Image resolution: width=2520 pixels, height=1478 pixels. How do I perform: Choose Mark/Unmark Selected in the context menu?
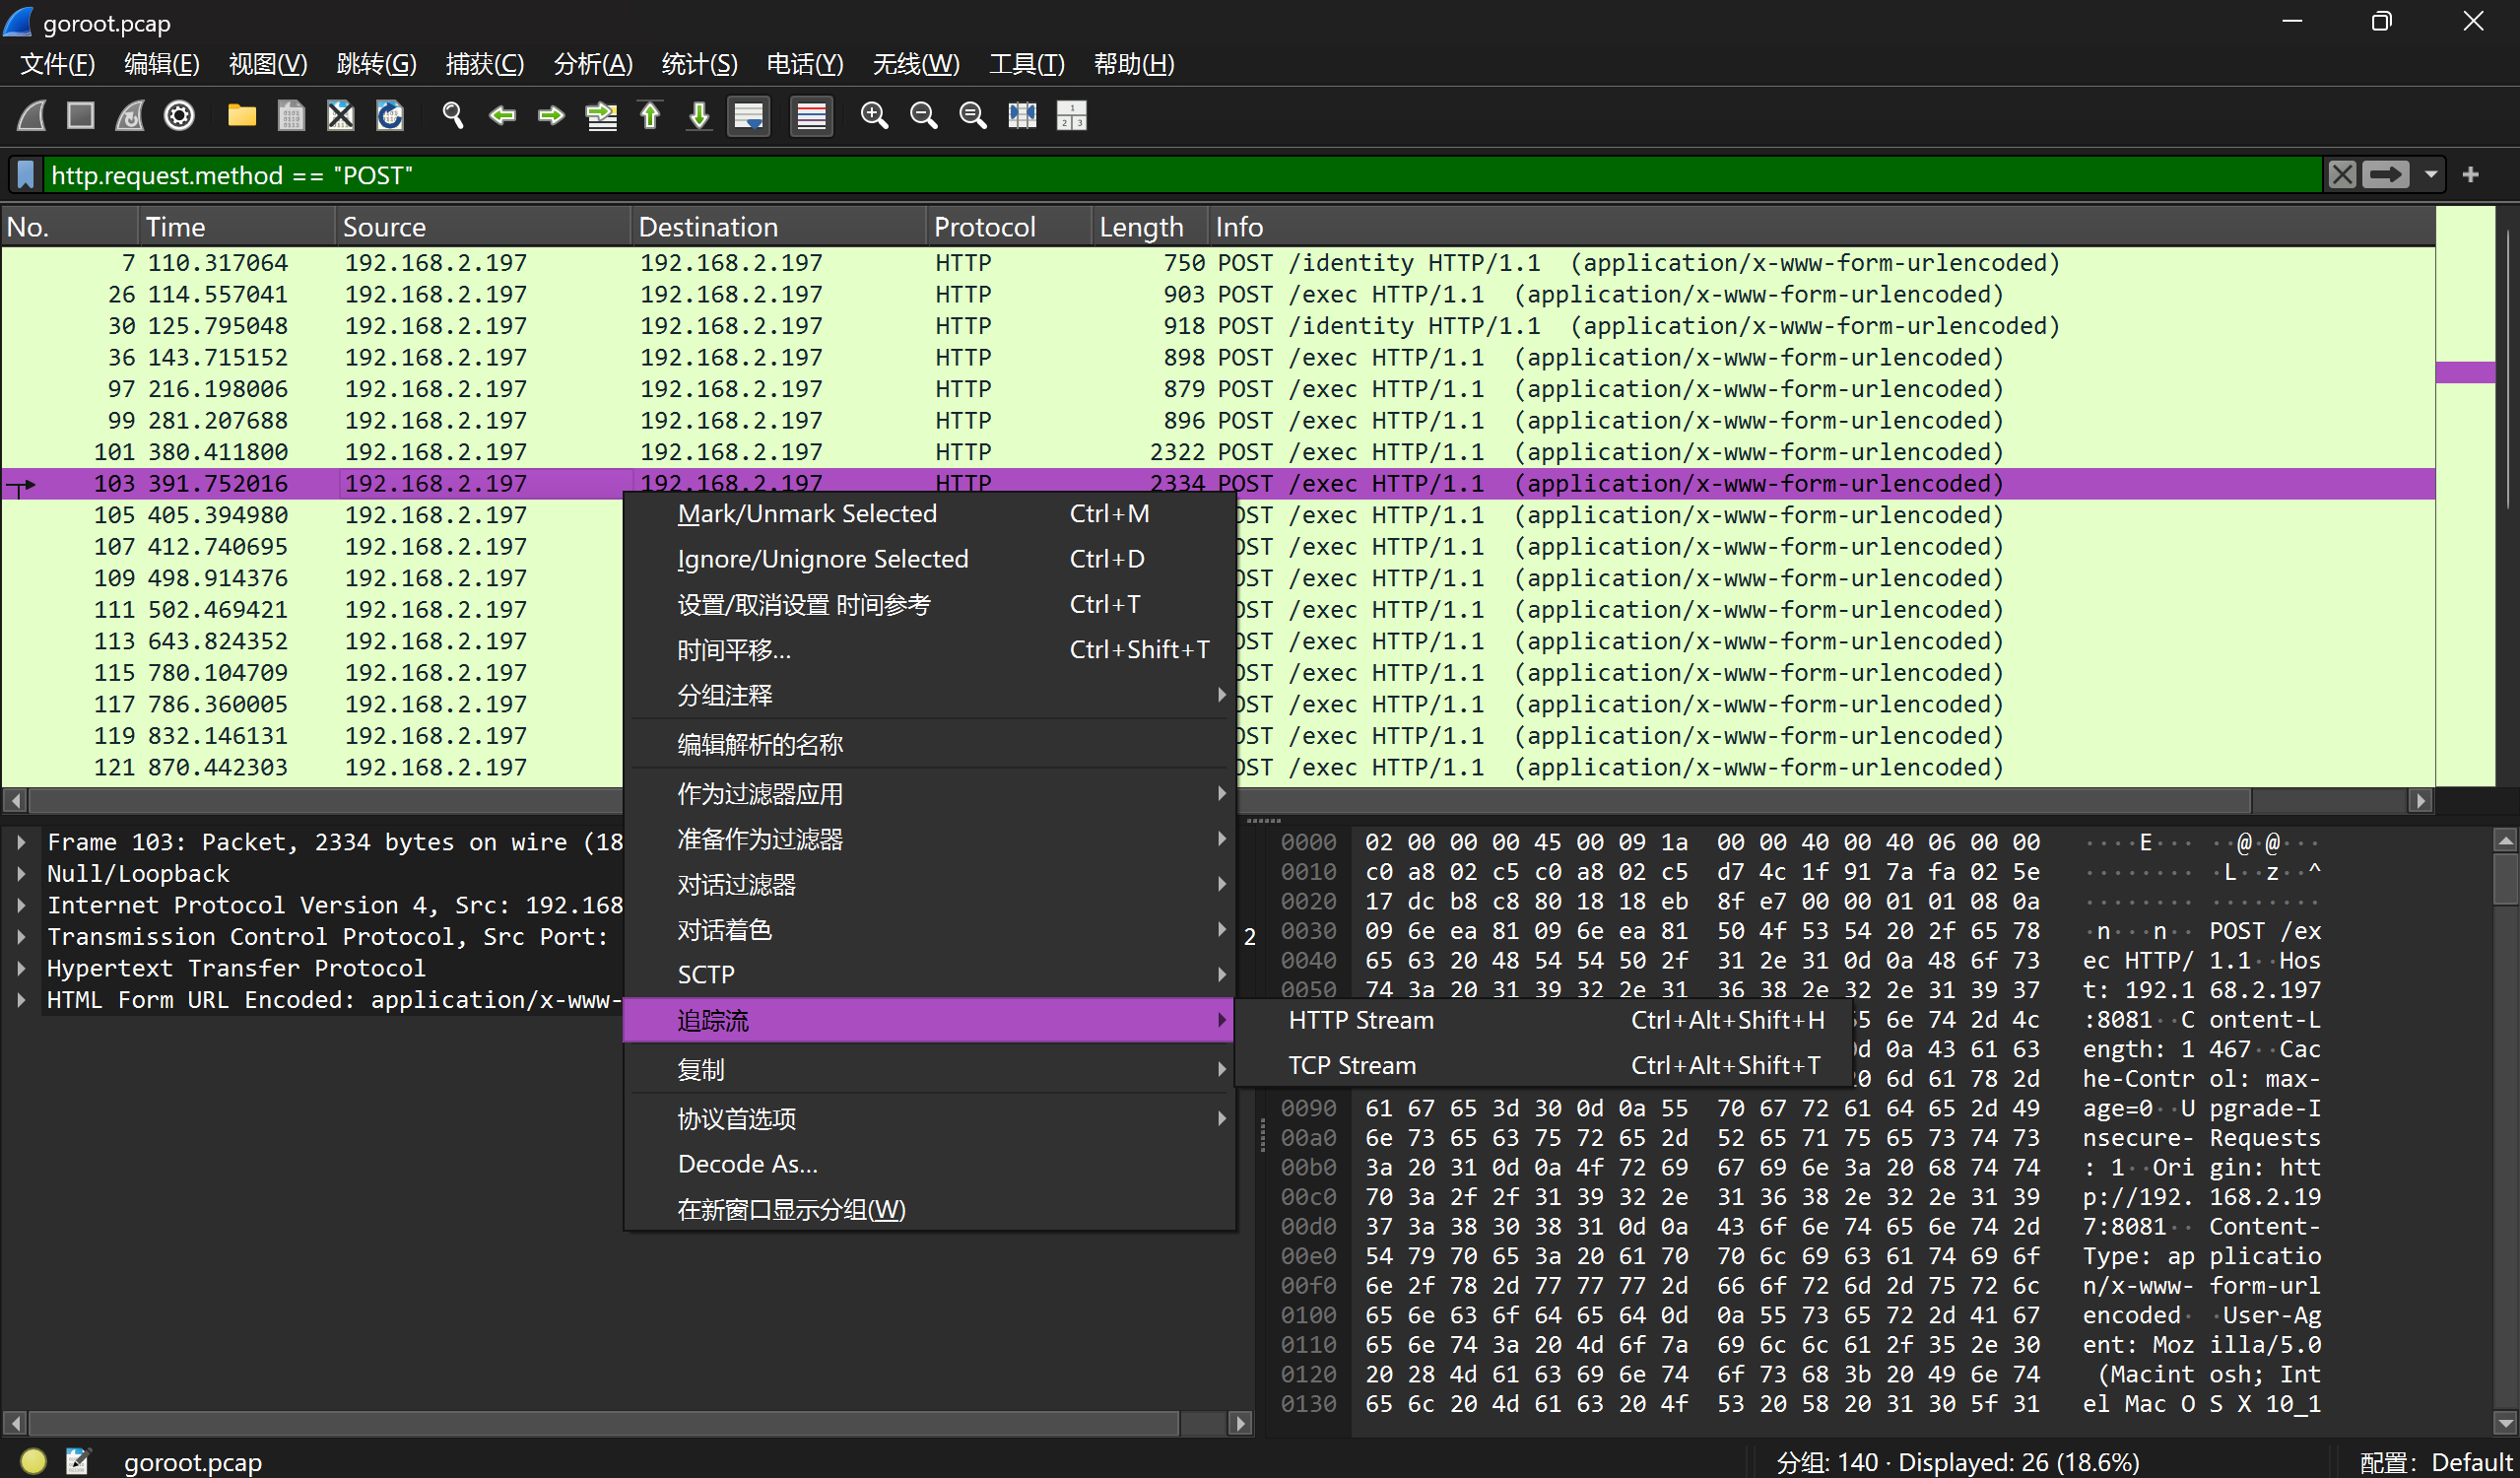click(930, 514)
